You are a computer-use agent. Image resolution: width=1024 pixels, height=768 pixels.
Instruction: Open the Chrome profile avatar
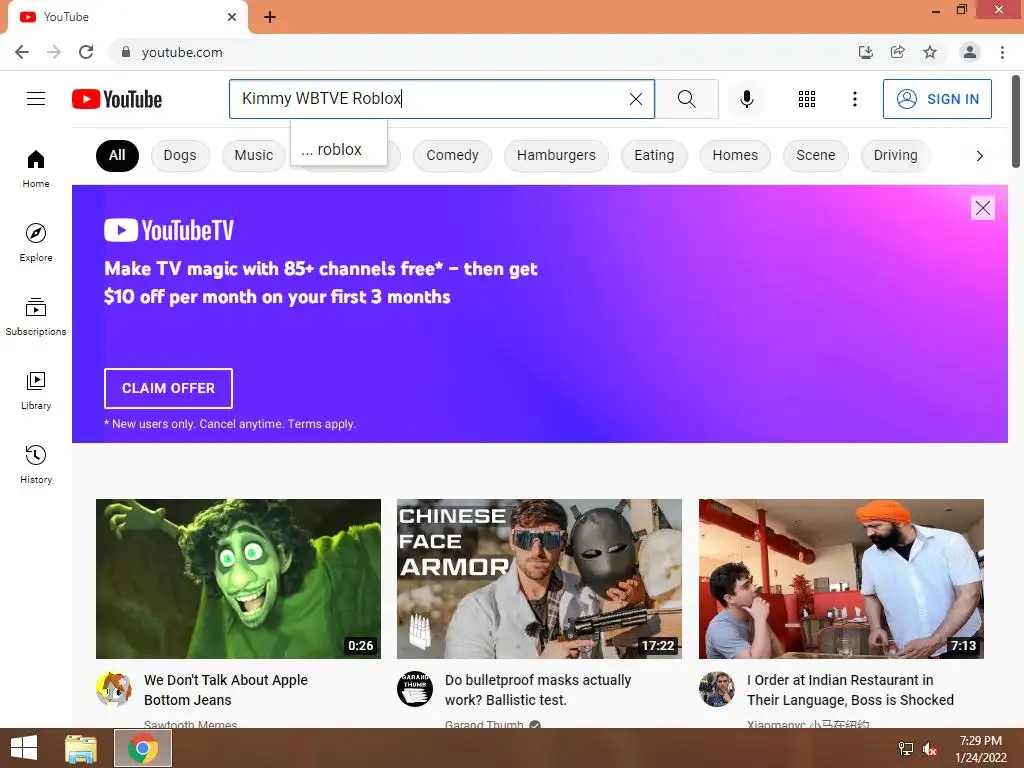coord(970,52)
